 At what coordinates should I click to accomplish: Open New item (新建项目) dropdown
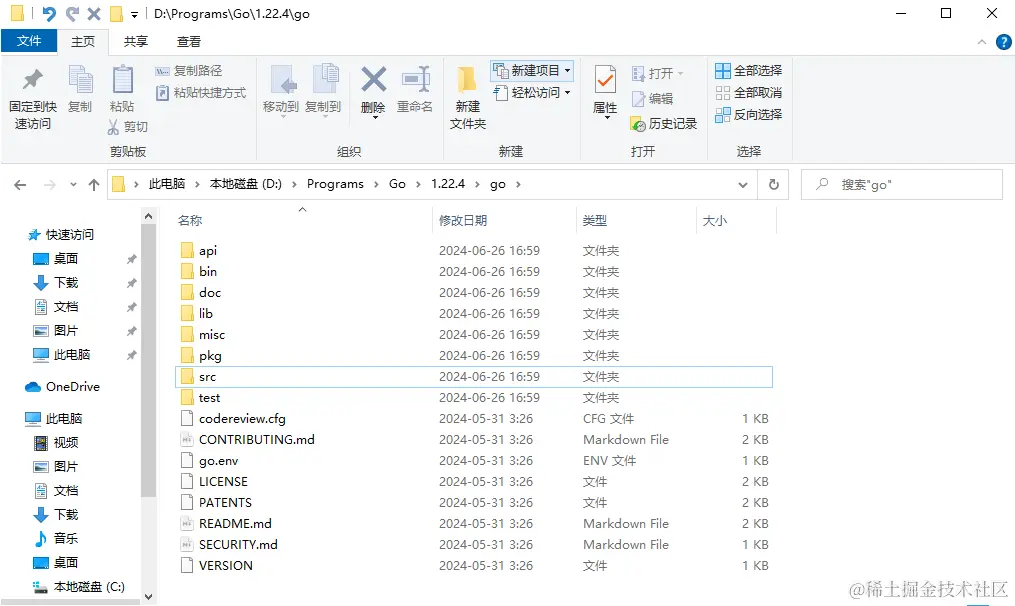click(532, 70)
